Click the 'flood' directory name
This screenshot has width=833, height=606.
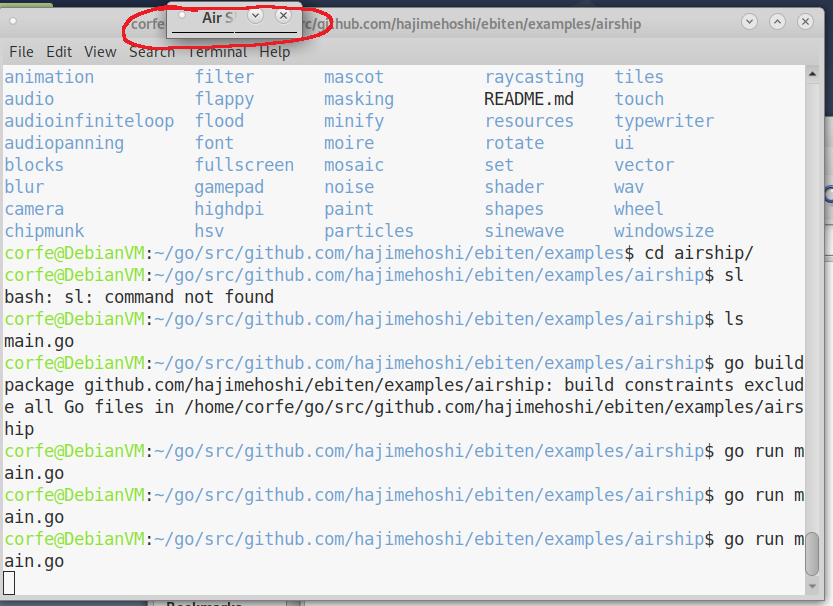click(219, 121)
